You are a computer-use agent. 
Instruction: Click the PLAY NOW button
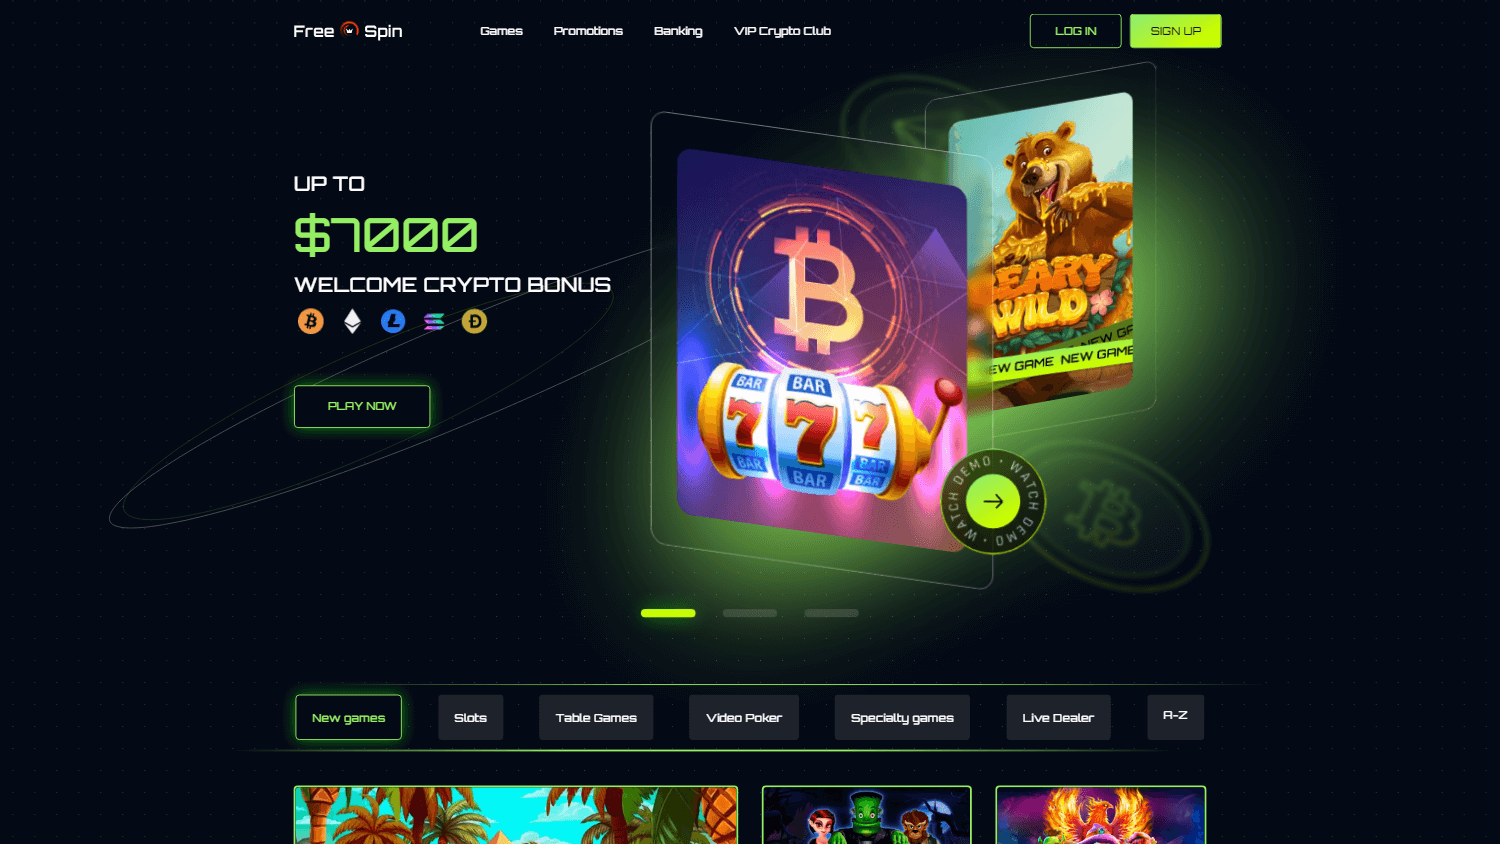(x=362, y=406)
